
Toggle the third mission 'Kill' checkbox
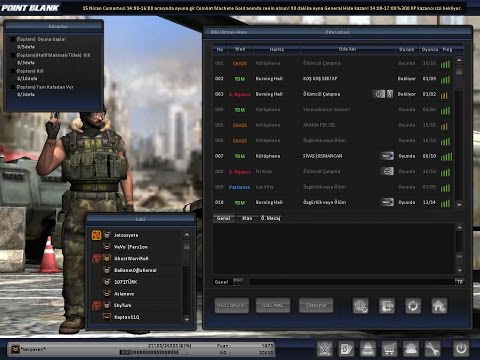click(x=13, y=71)
